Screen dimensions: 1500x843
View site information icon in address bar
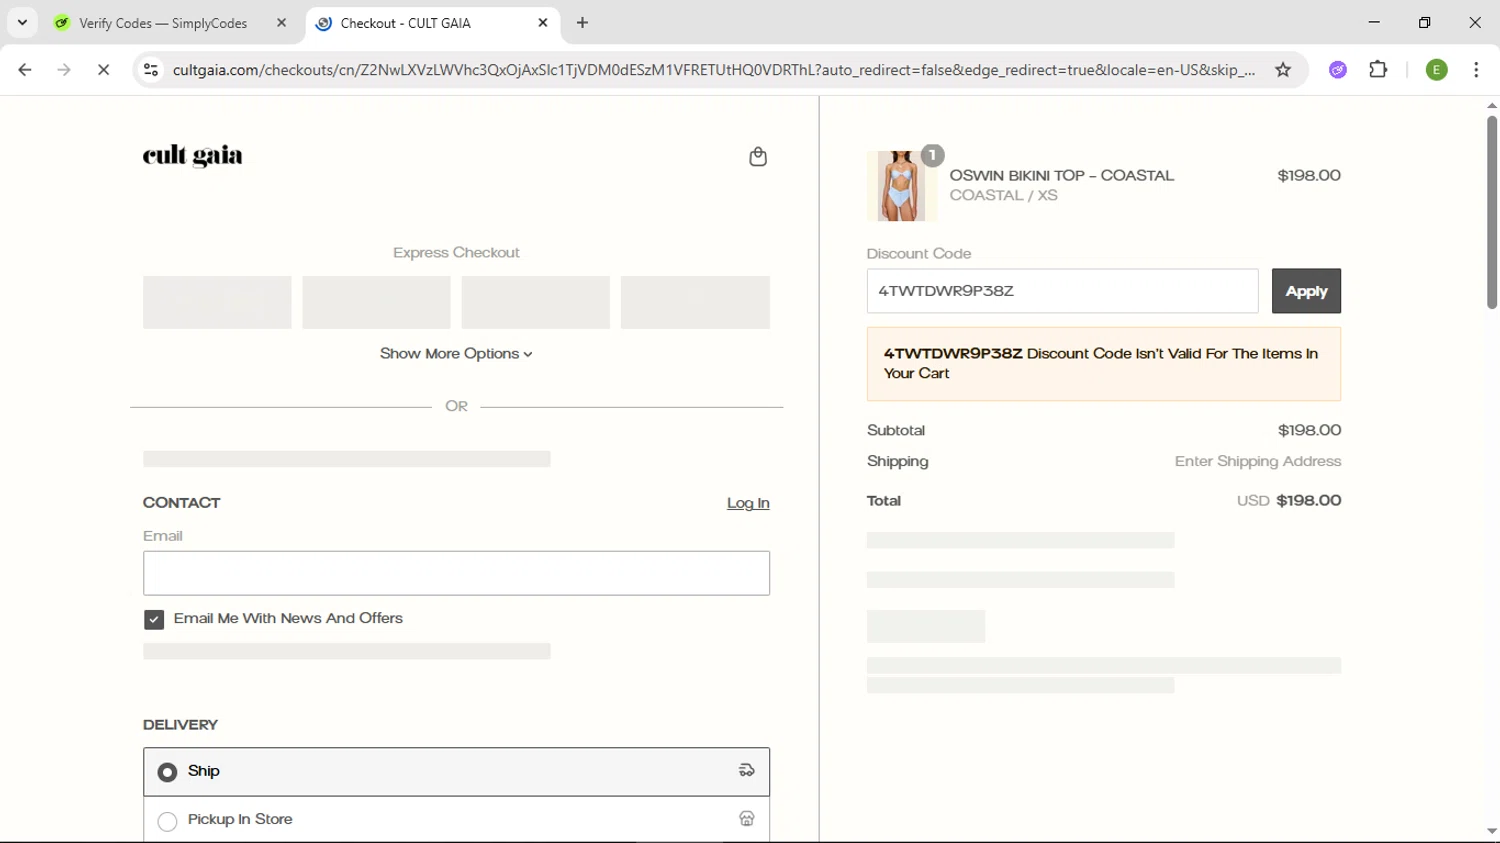151,70
